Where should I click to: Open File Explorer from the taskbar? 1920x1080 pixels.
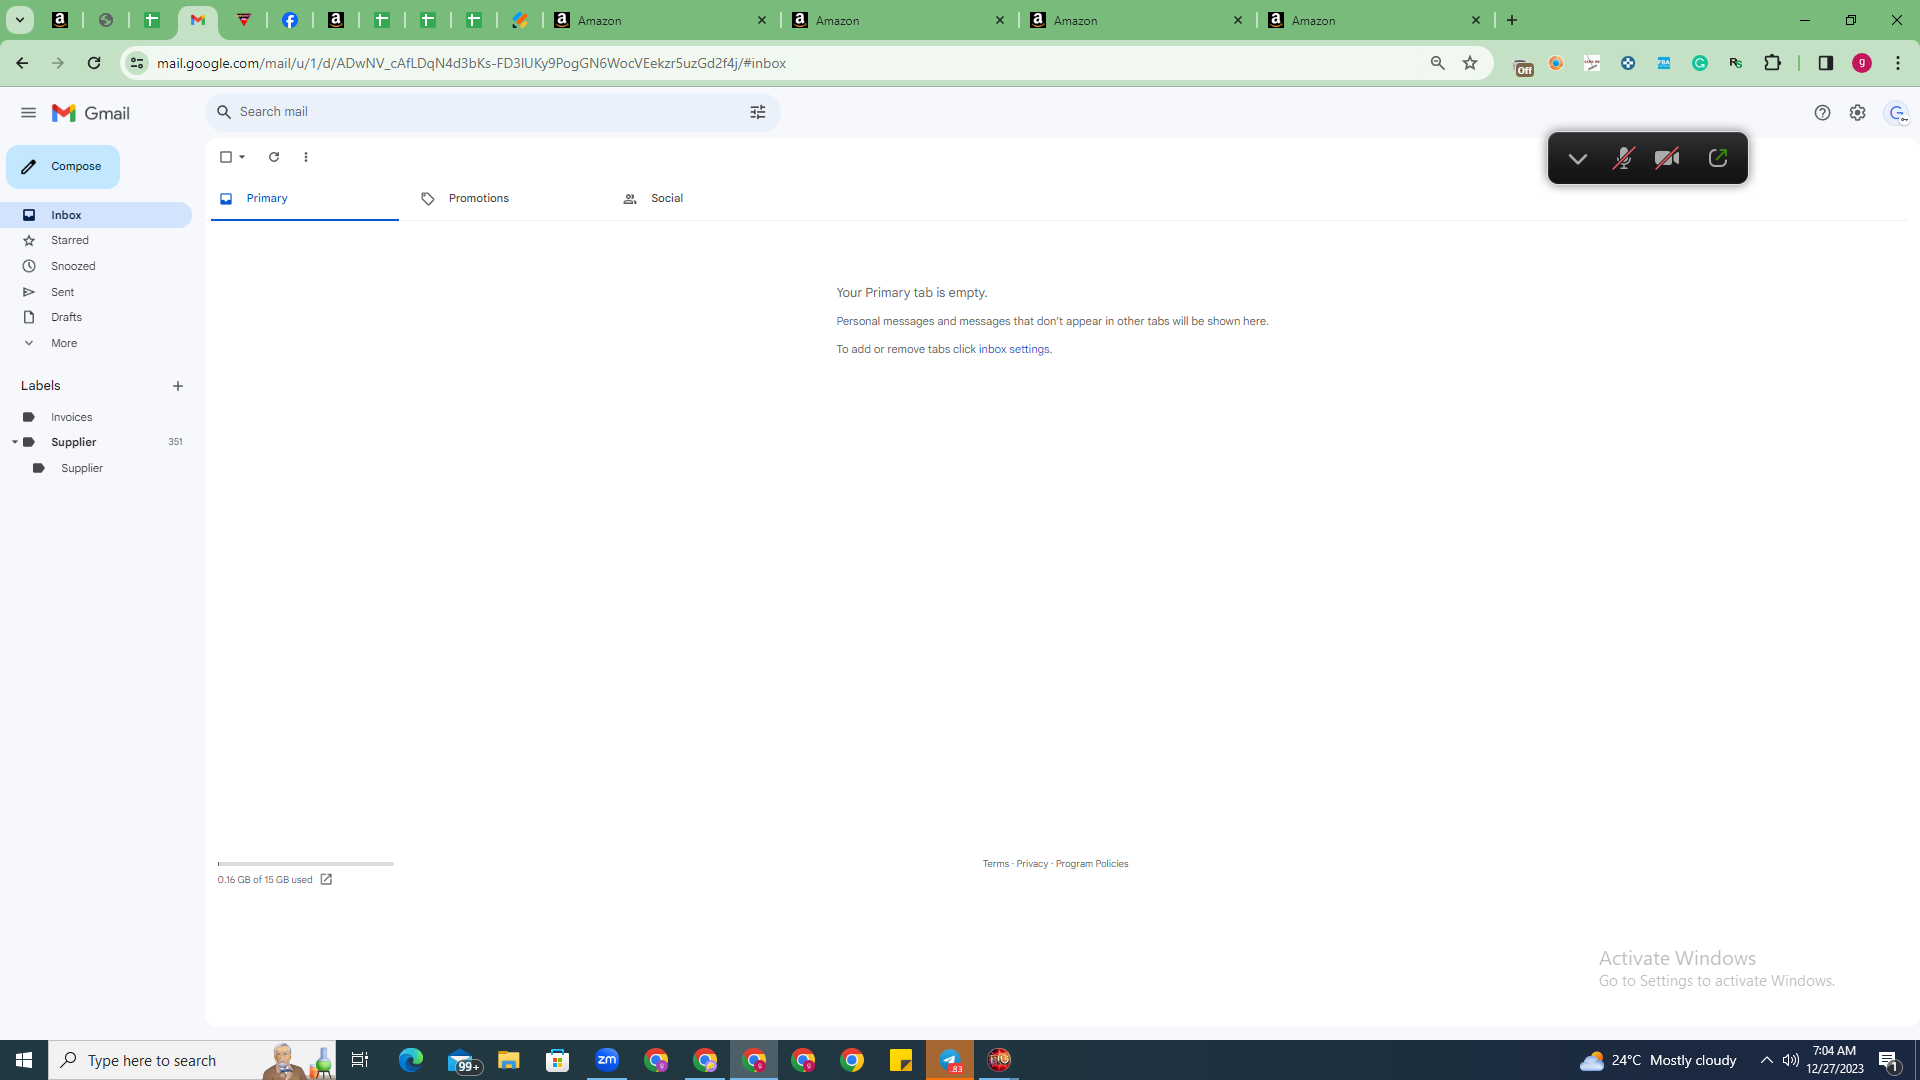click(509, 1060)
